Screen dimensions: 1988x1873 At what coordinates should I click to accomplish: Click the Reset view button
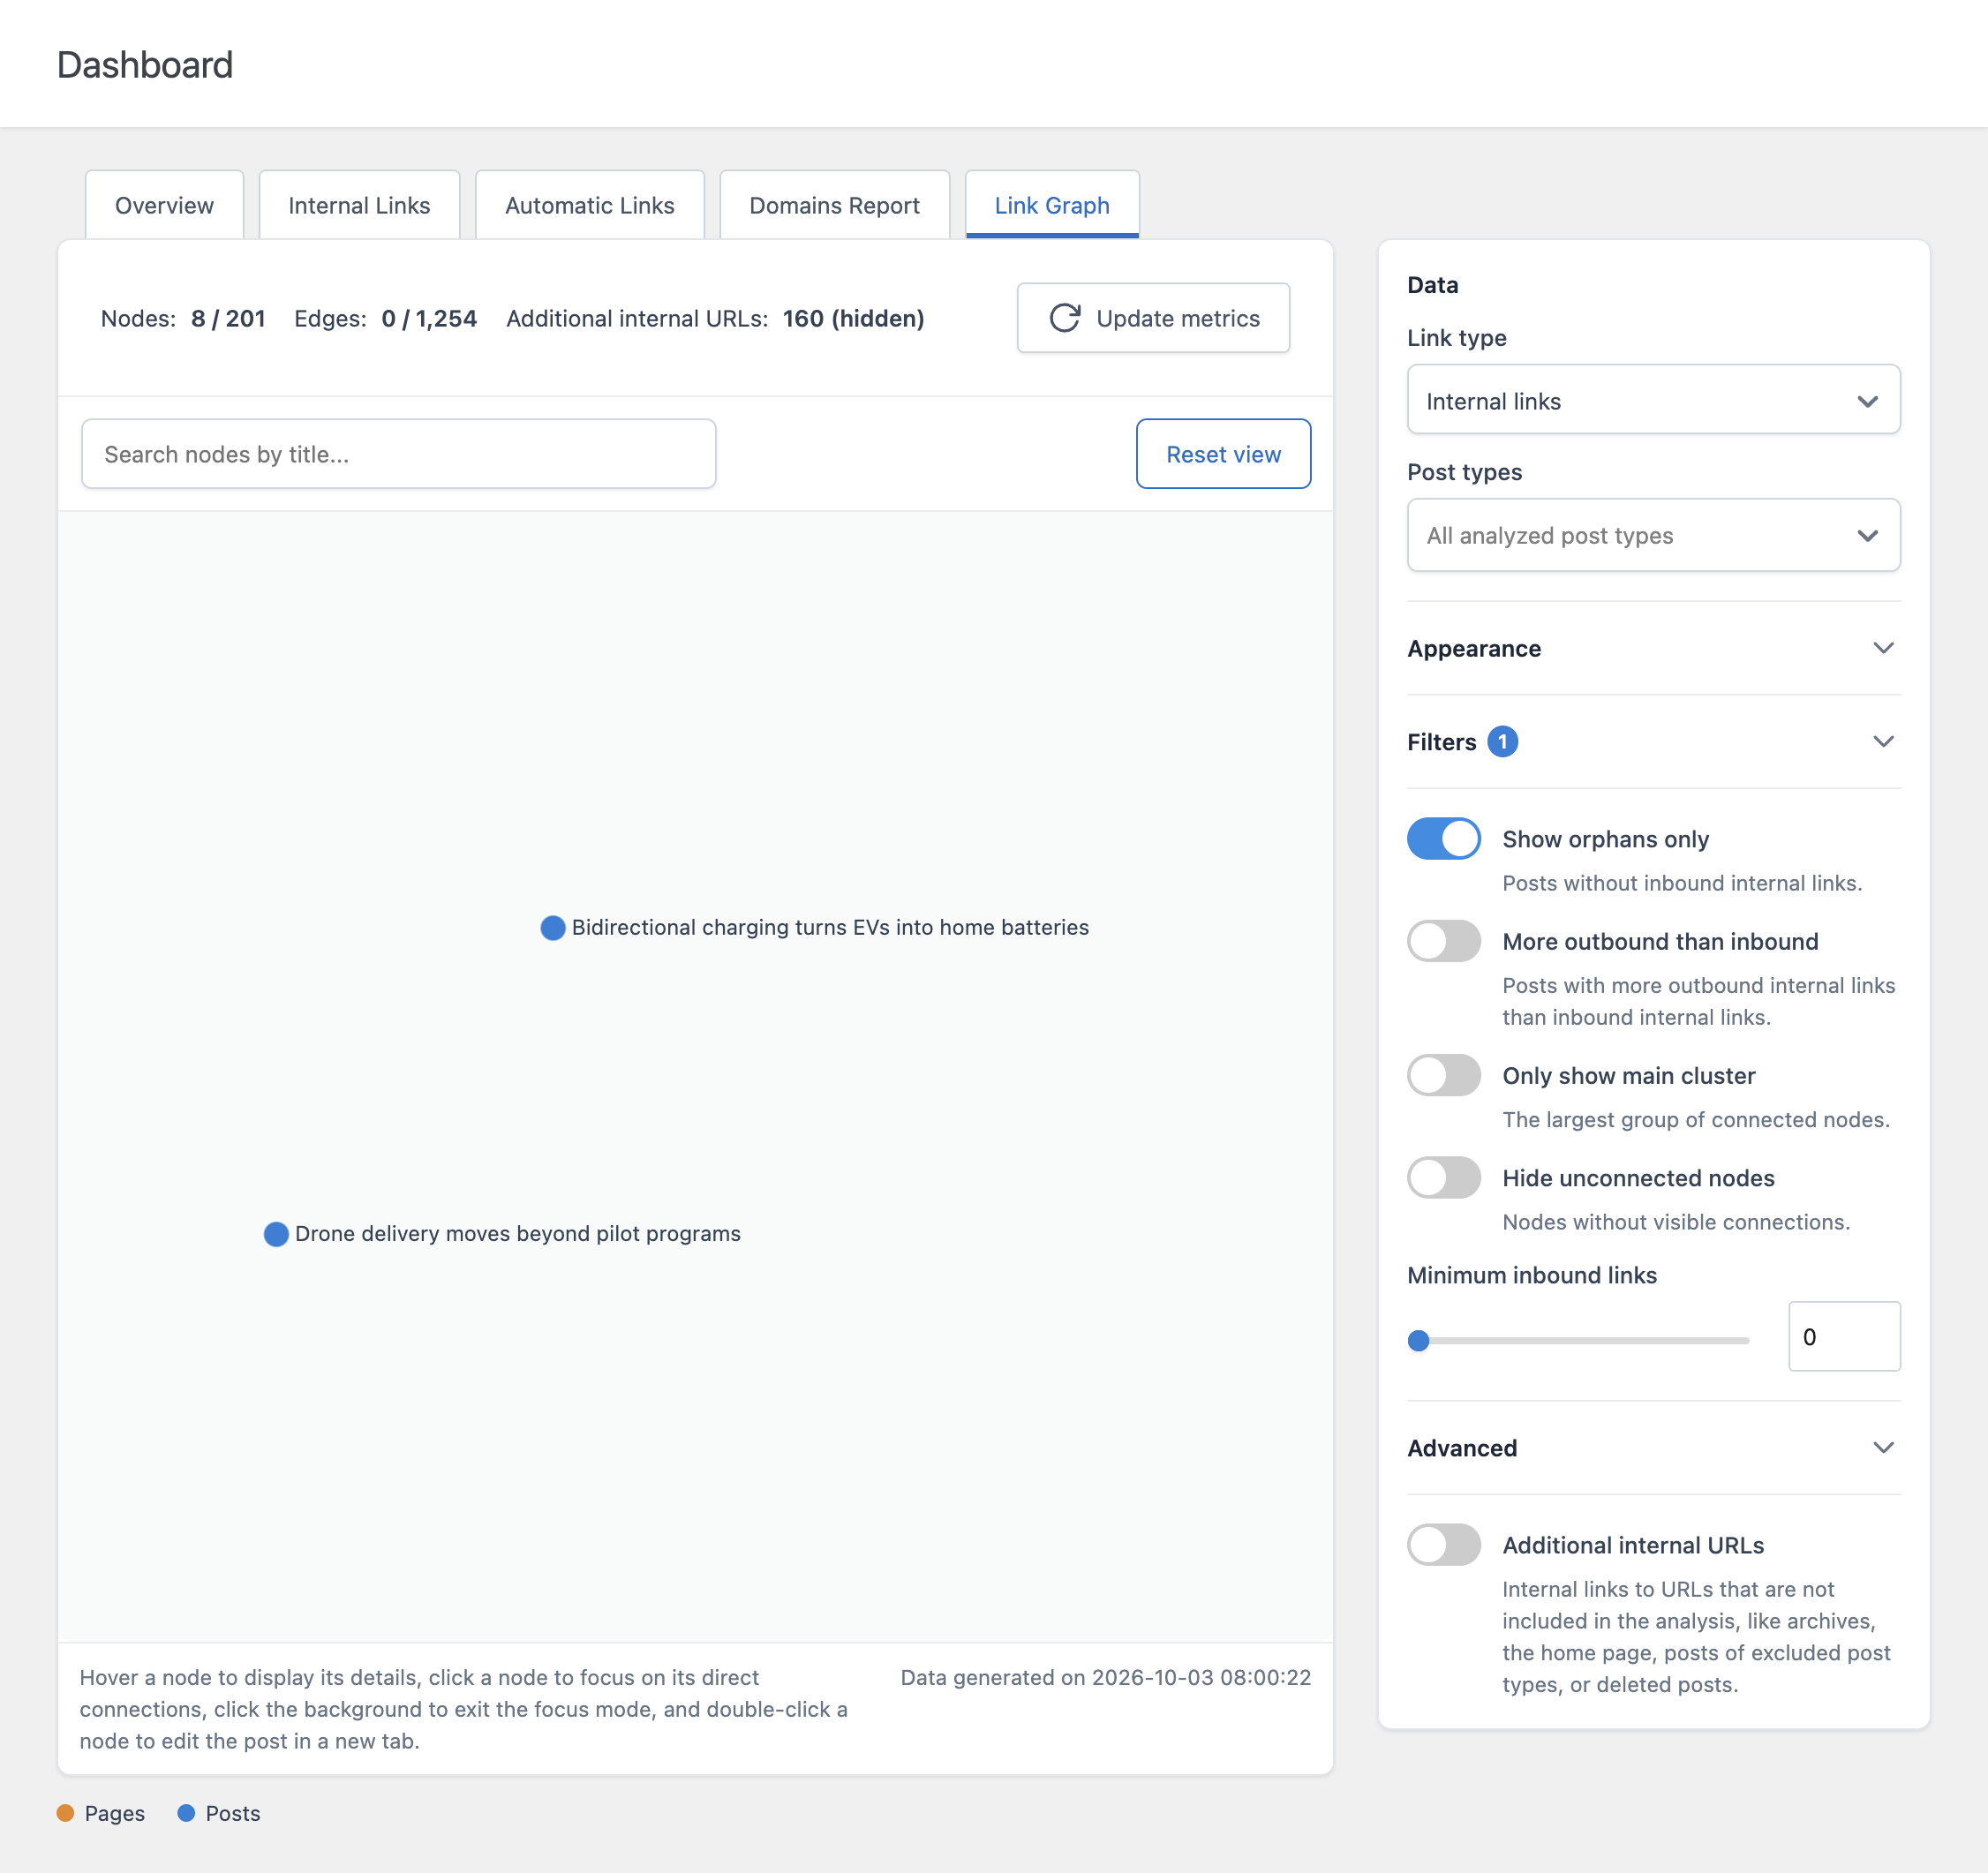[1223, 454]
